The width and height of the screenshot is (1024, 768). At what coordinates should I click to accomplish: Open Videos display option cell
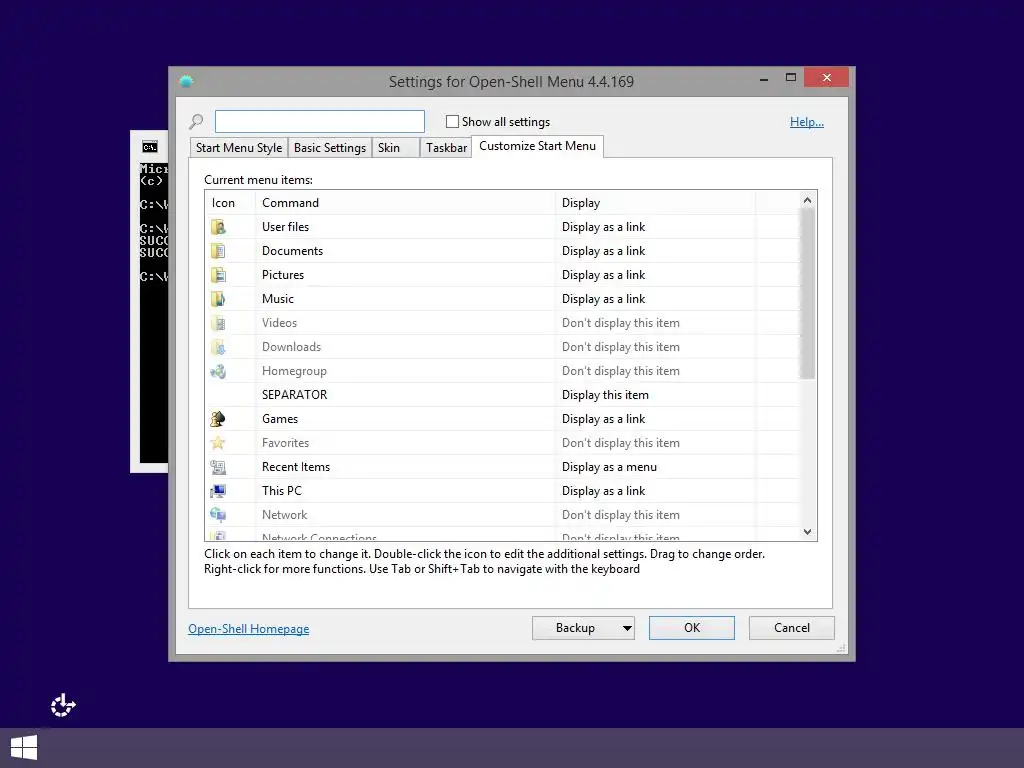coord(656,323)
